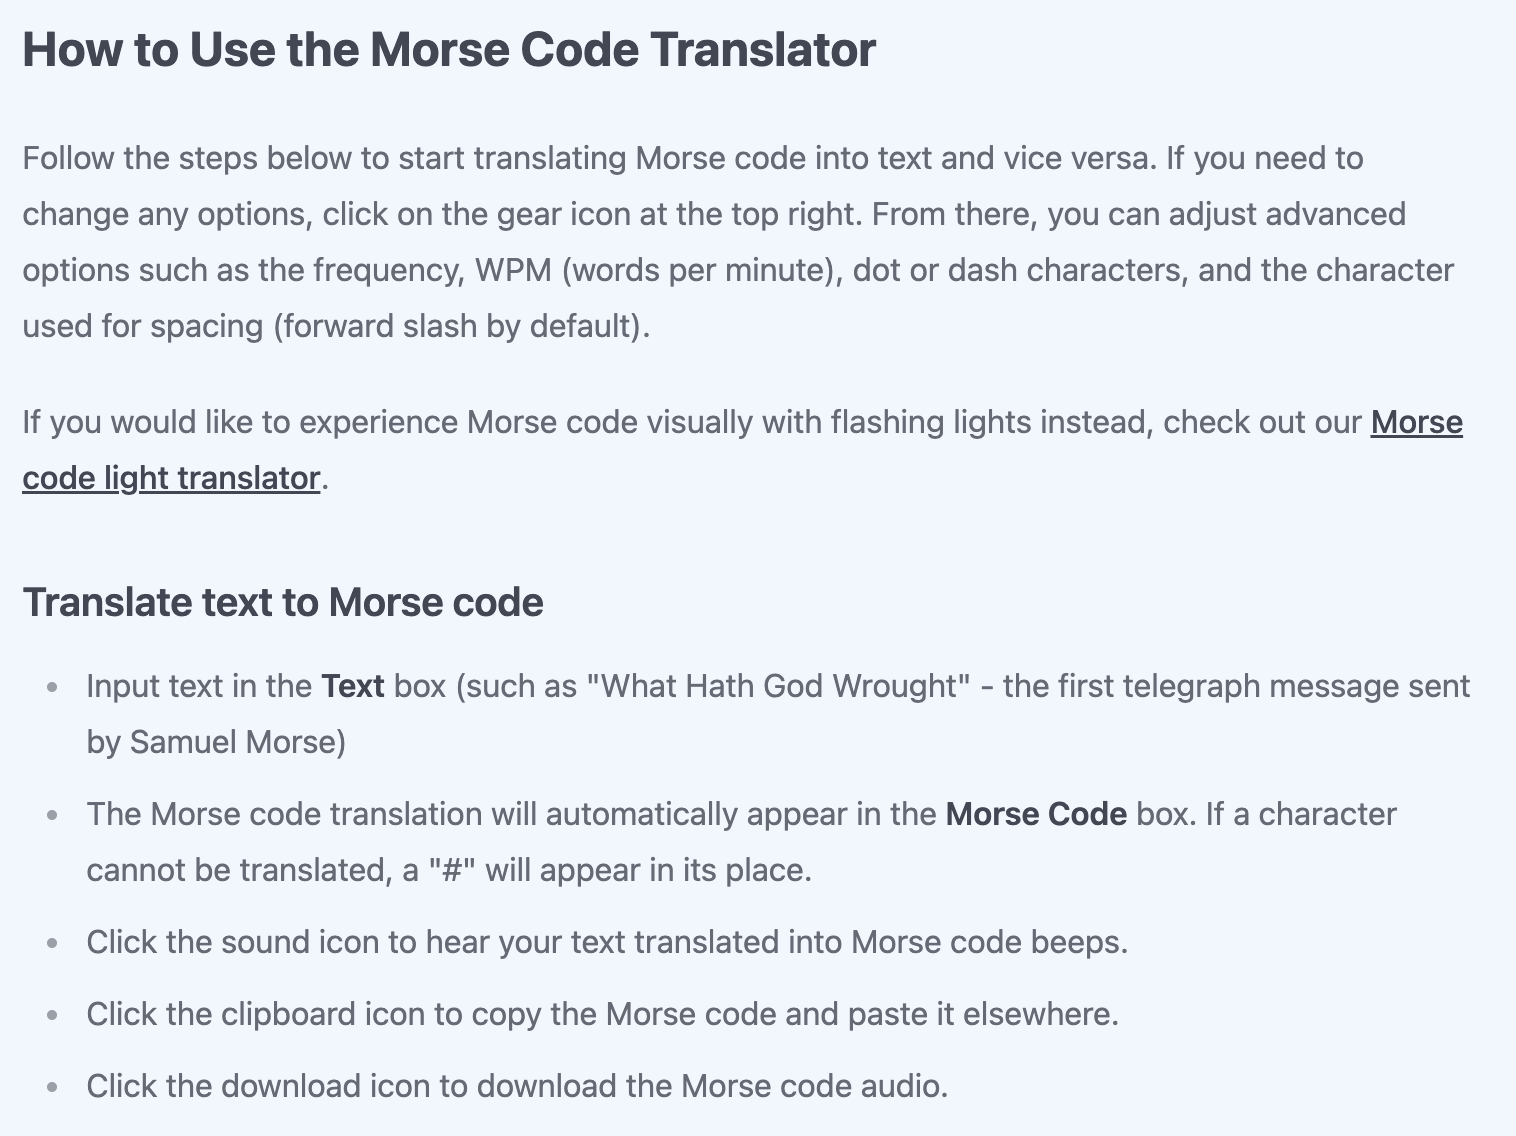1516x1136 pixels.
Task: Click the bullet point before "Input text in the"
Action: click(x=52, y=687)
